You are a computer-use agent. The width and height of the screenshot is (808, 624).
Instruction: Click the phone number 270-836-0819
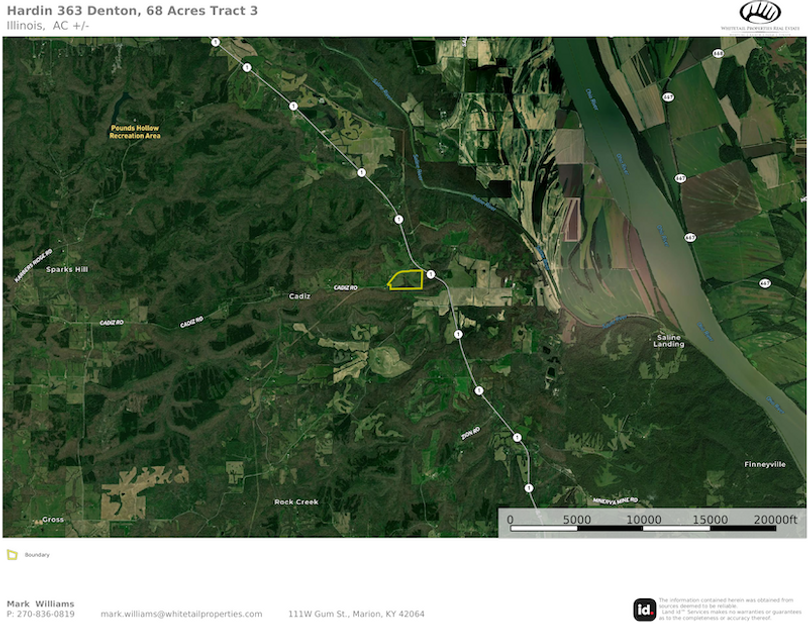(x=46, y=614)
